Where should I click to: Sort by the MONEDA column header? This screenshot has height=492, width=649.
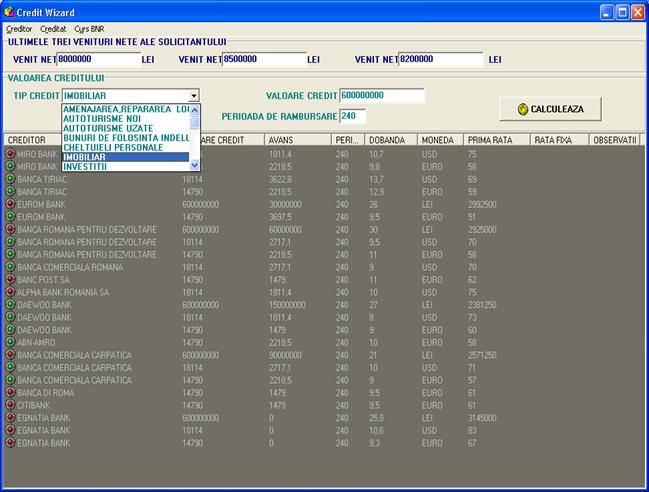click(x=440, y=140)
